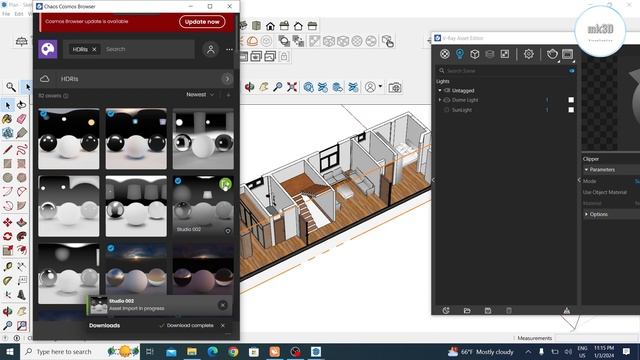This screenshot has width=640, height=360.
Task: Click Update now button
Action: [x=202, y=22]
